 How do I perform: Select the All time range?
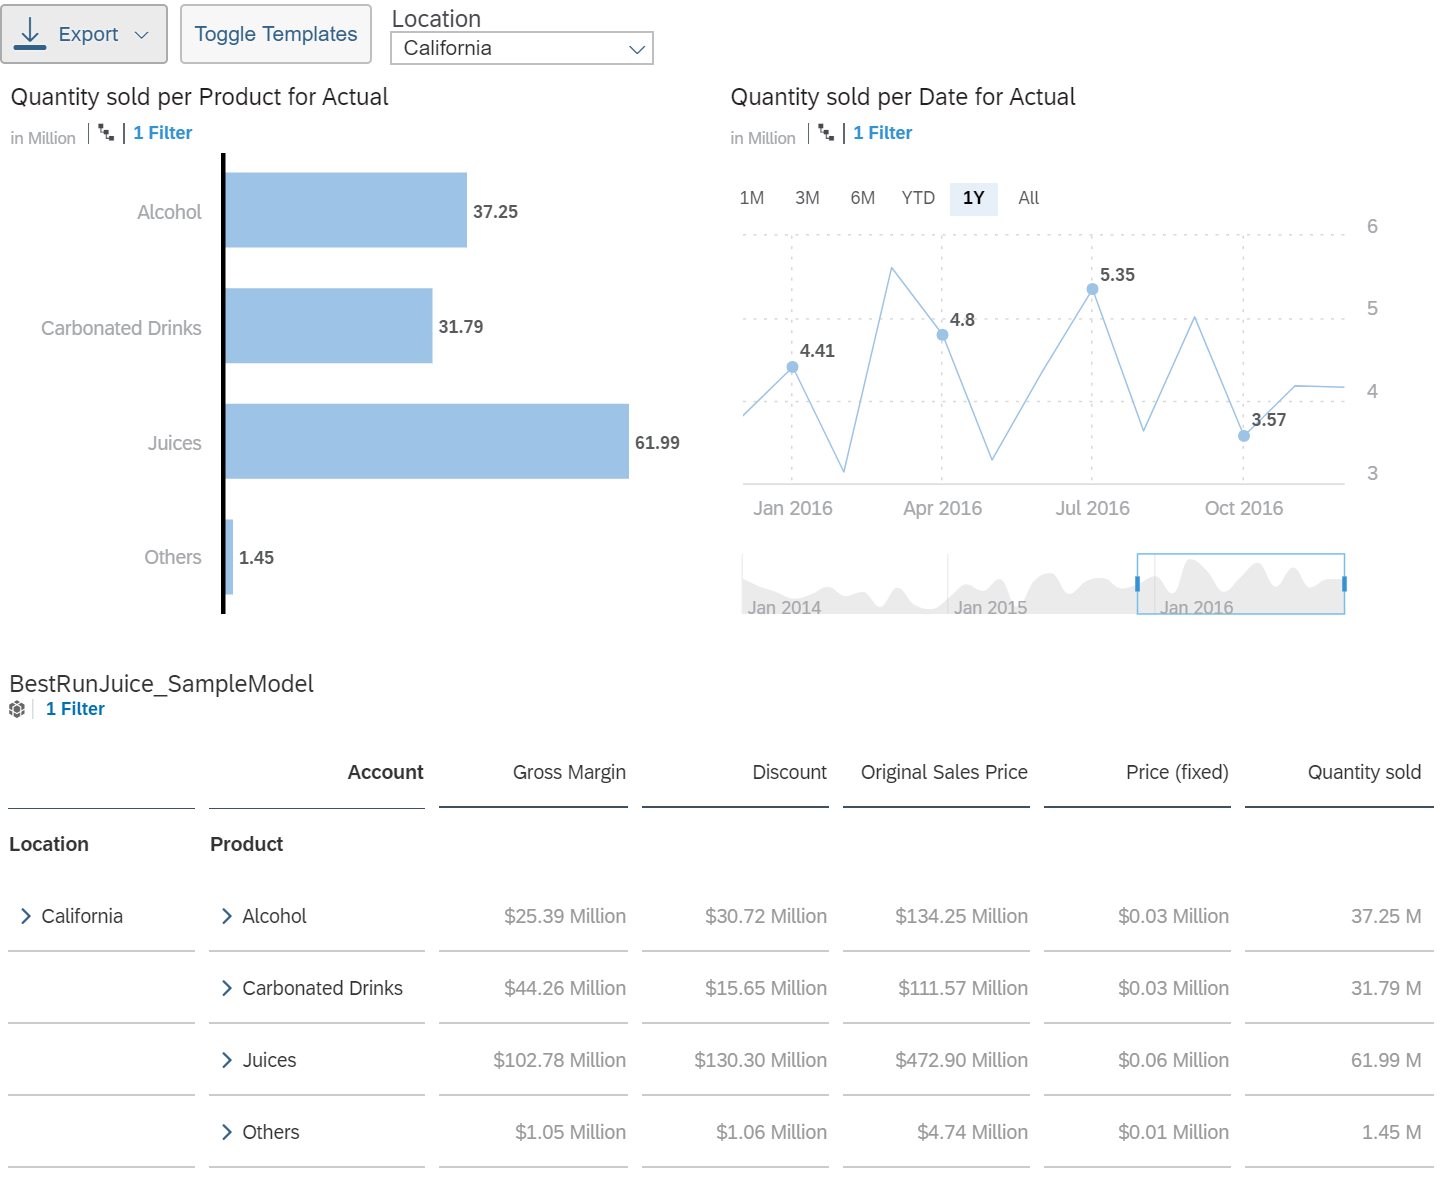tap(1029, 198)
